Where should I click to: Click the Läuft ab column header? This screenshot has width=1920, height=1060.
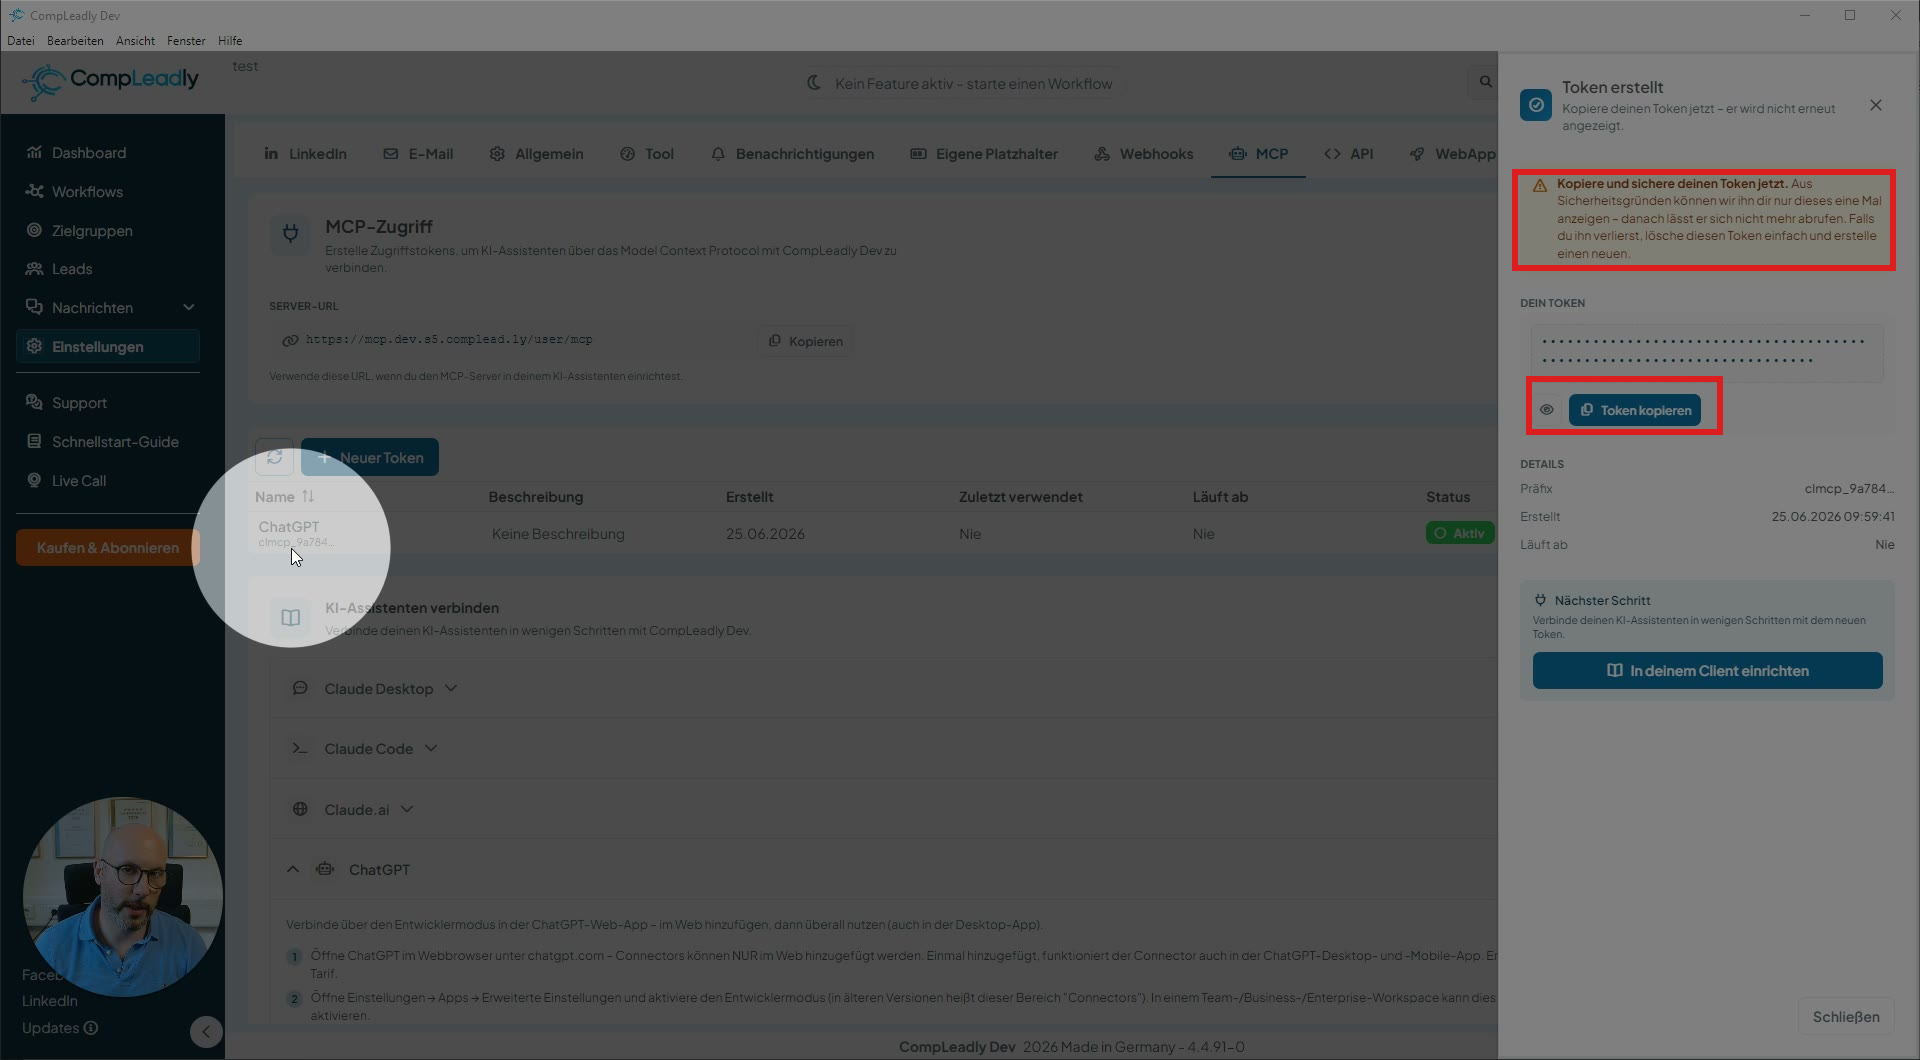pos(1220,497)
